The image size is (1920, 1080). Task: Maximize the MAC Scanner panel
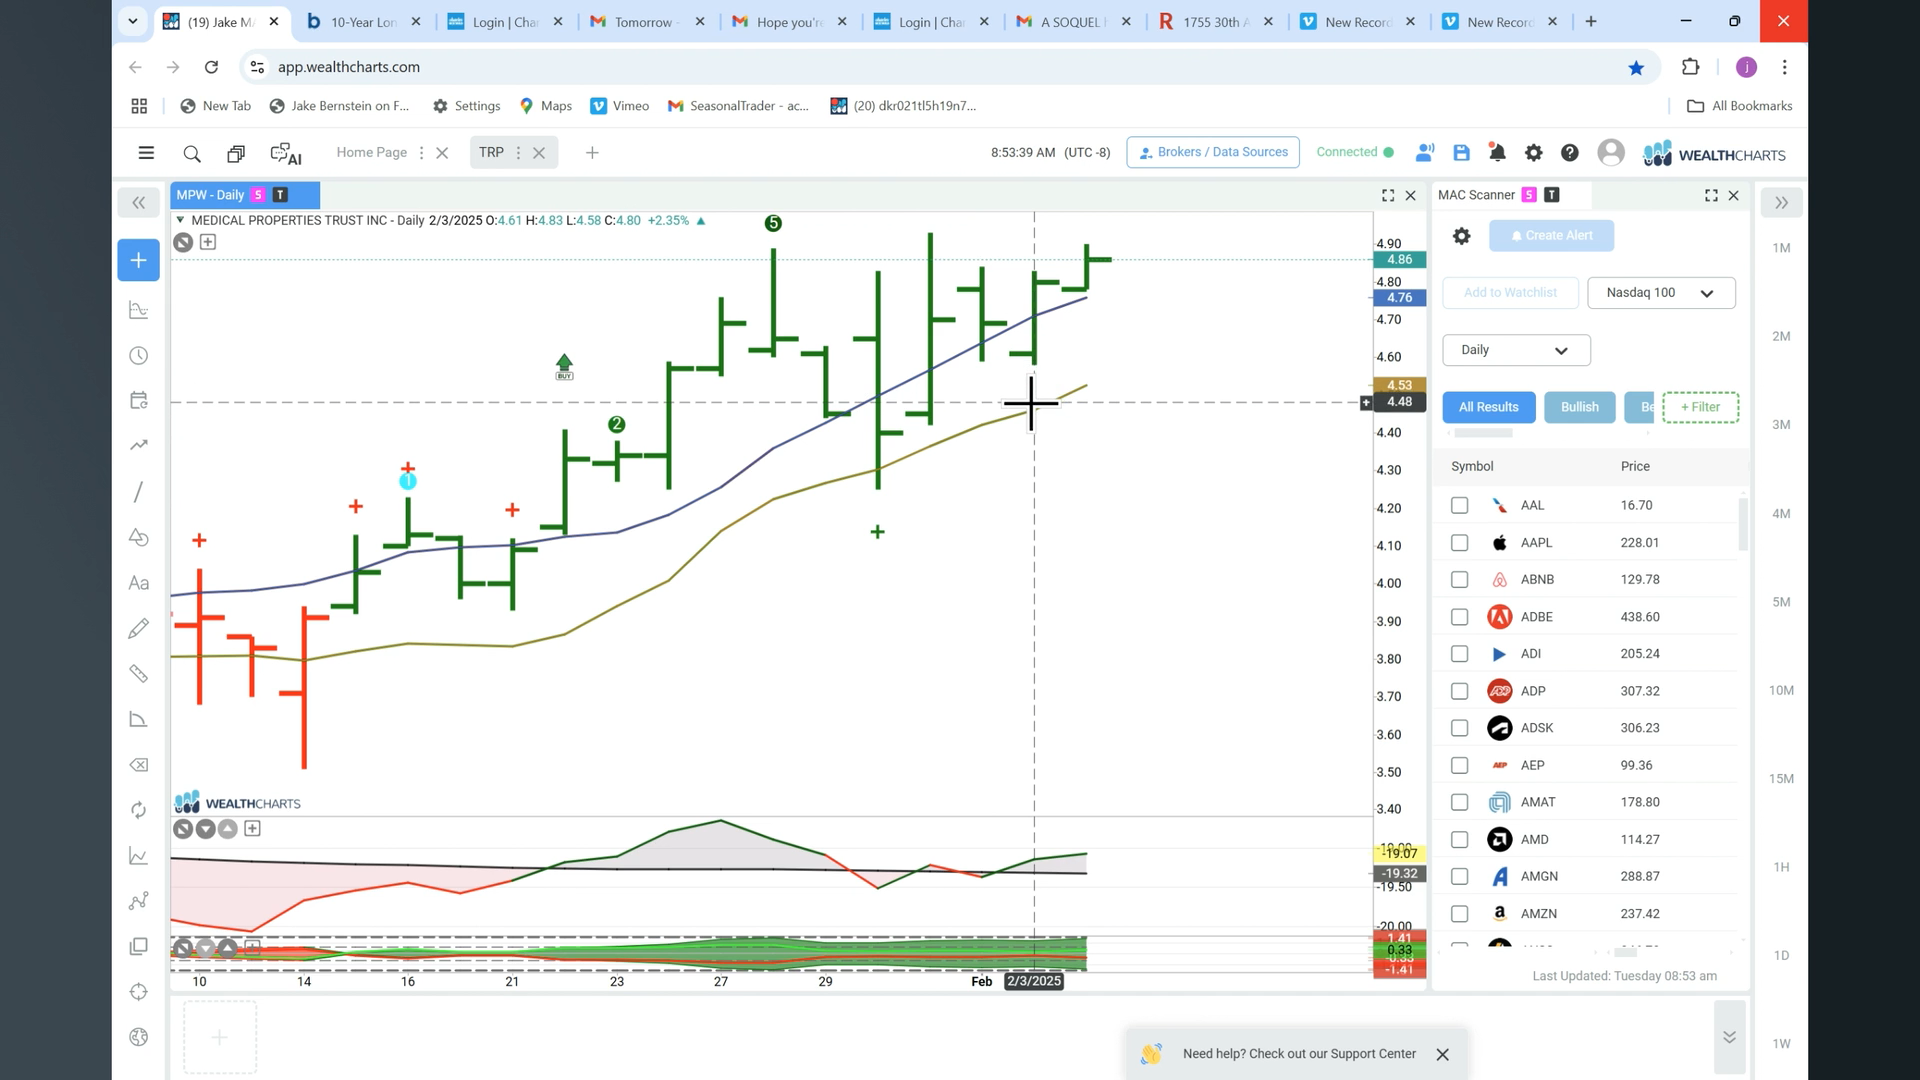point(1711,196)
